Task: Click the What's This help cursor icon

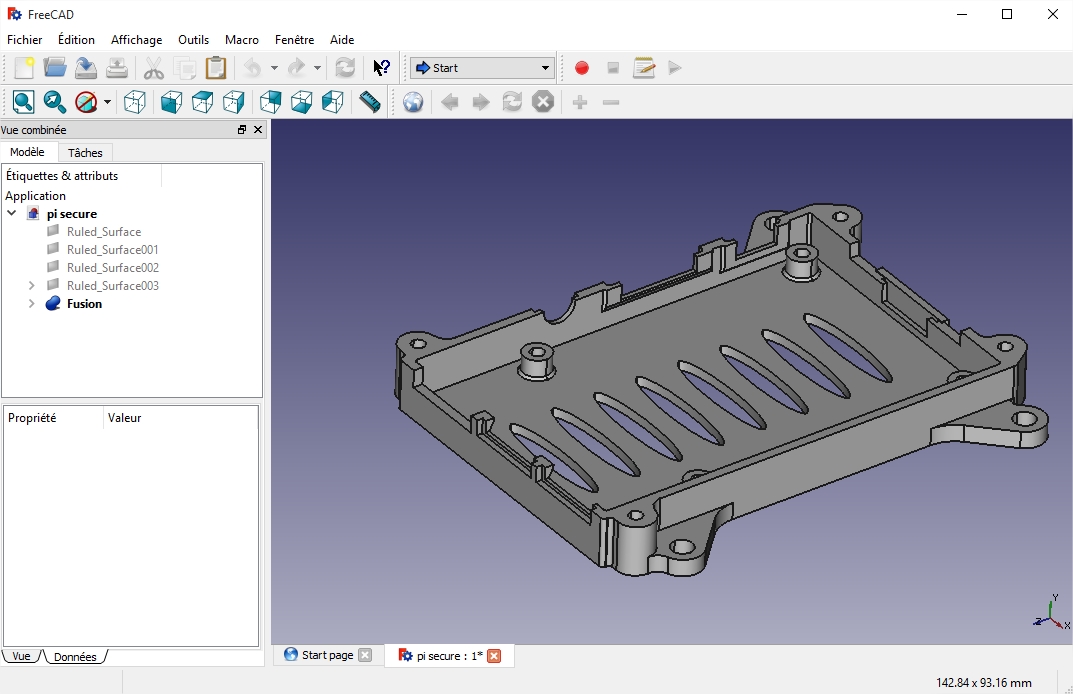Action: 382,68
